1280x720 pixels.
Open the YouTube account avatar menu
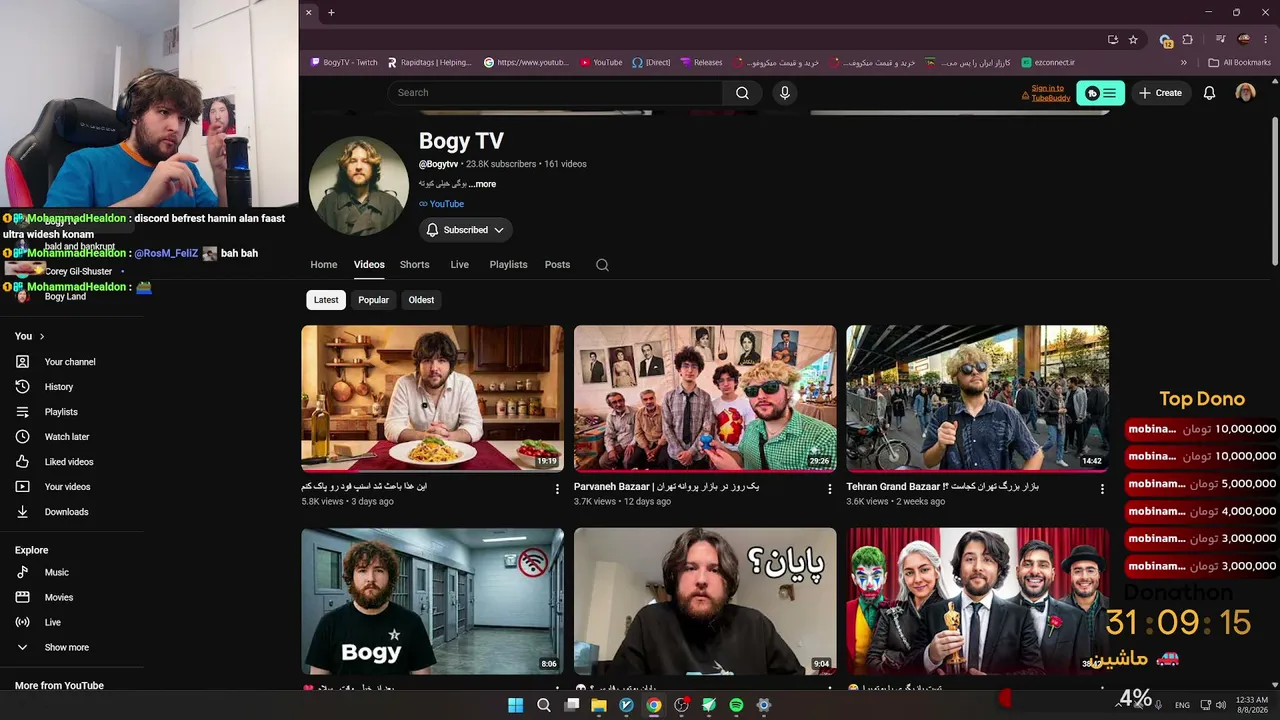[1245, 93]
